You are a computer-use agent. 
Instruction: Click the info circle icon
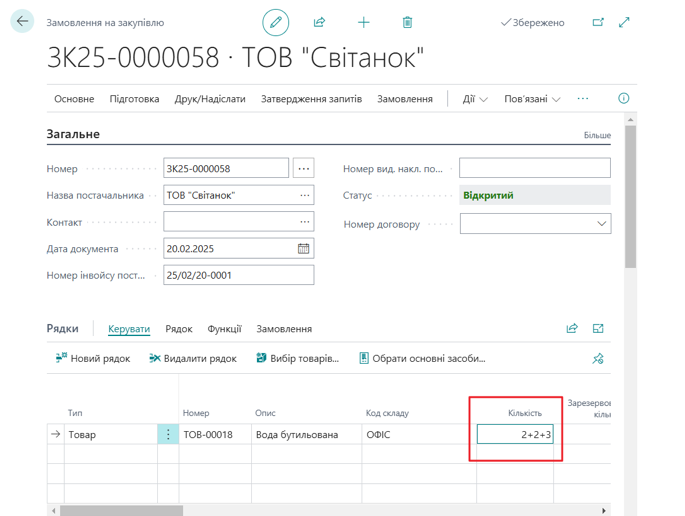624,99
